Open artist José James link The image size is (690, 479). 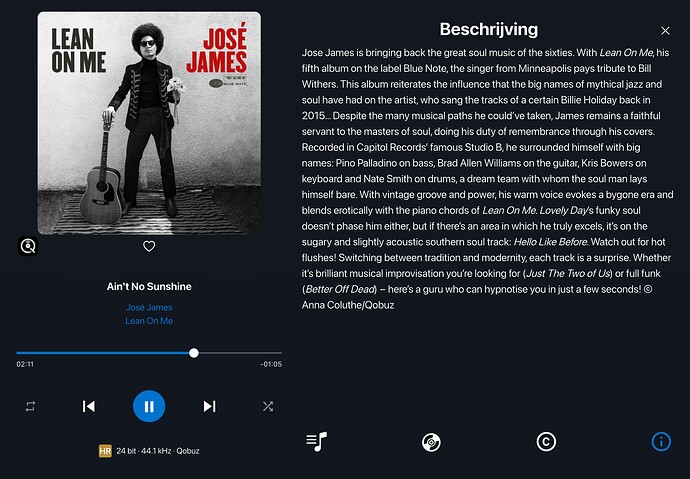(149, 307)
